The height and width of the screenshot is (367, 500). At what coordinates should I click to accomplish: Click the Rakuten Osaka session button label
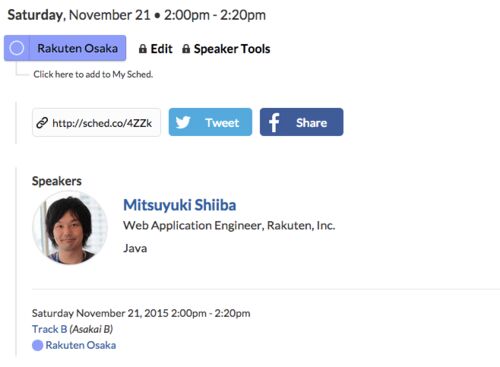tap(77, 48)
